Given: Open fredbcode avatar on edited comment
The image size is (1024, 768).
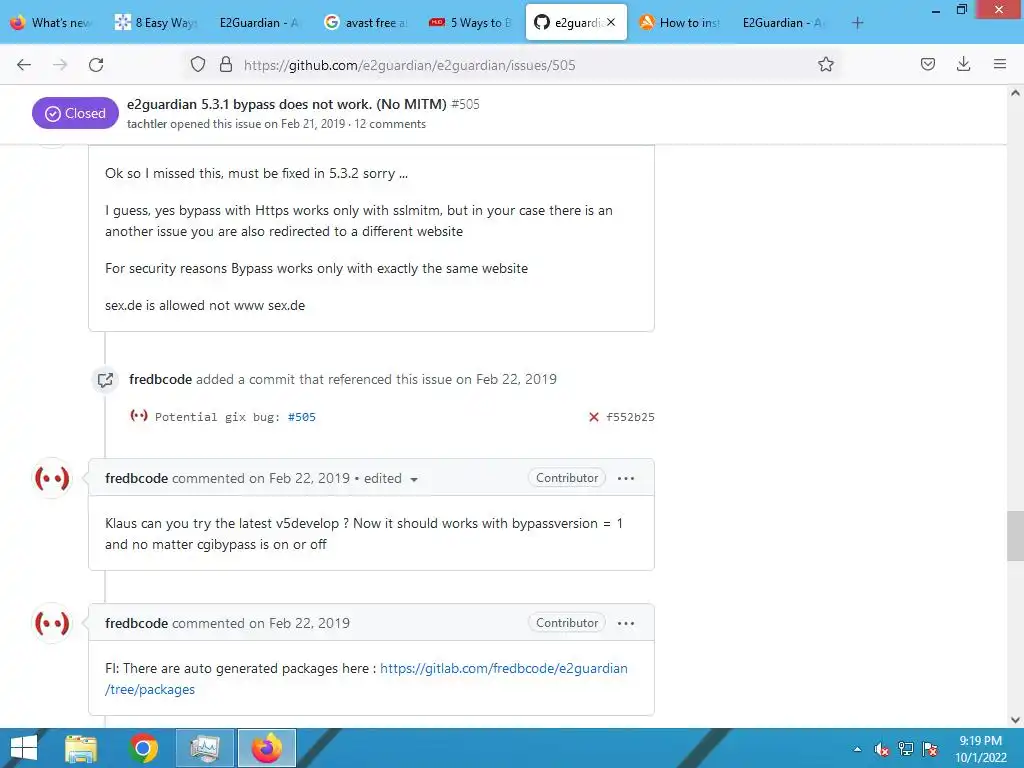Looking at the screenshot, I should (52, 478).
